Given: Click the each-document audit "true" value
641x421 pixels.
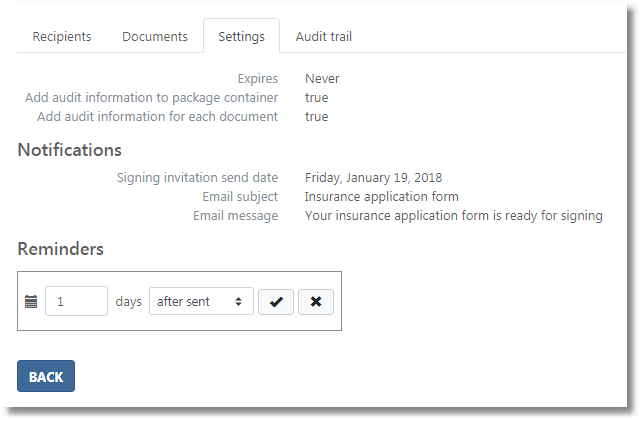Looking at the screenshot, I should 316,117.
